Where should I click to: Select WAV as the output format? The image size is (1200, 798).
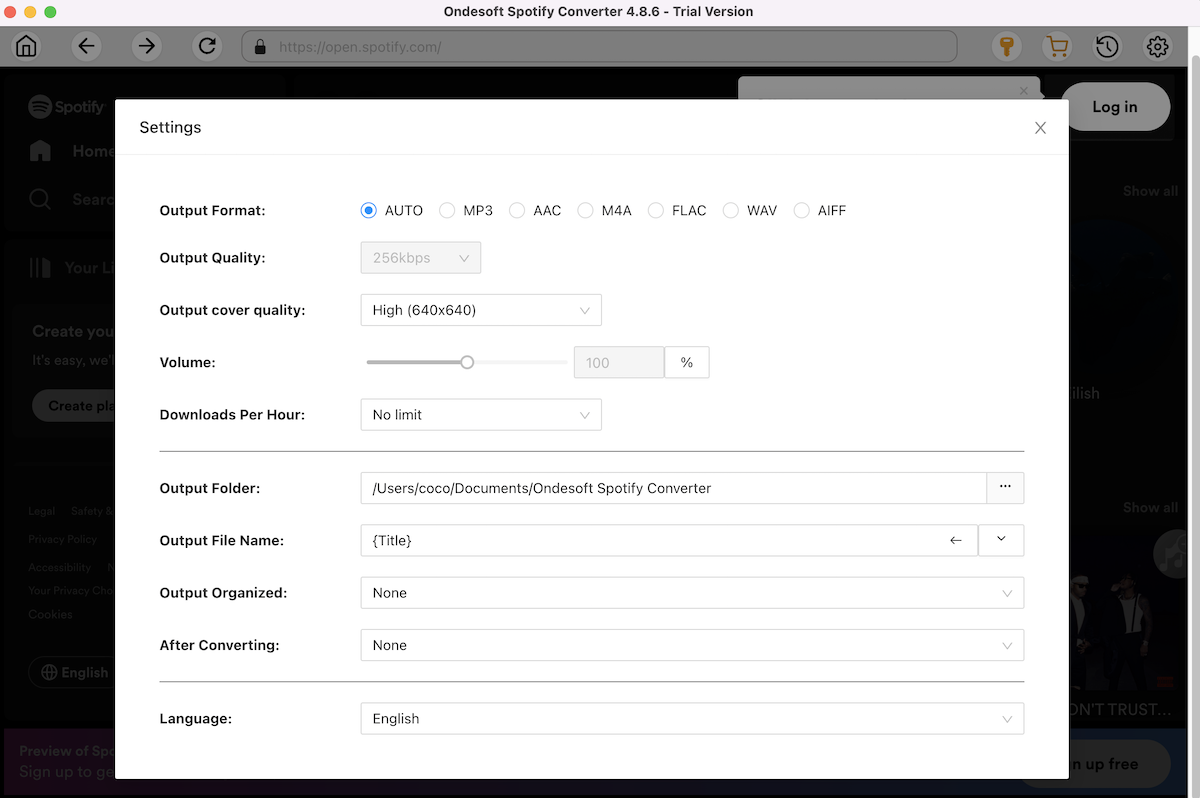731,211
